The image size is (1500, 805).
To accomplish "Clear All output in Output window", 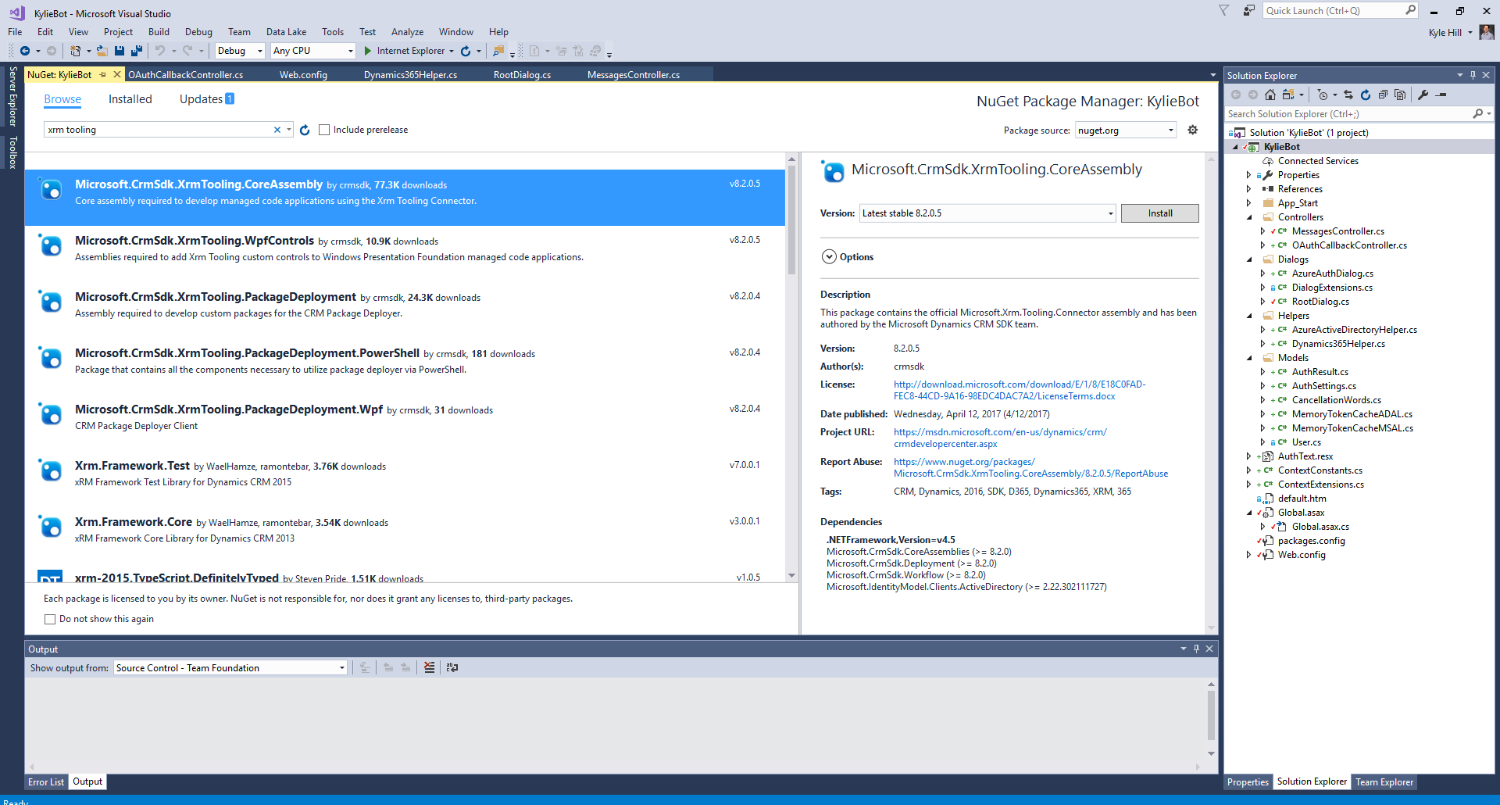I will click(x=429, y=668).
